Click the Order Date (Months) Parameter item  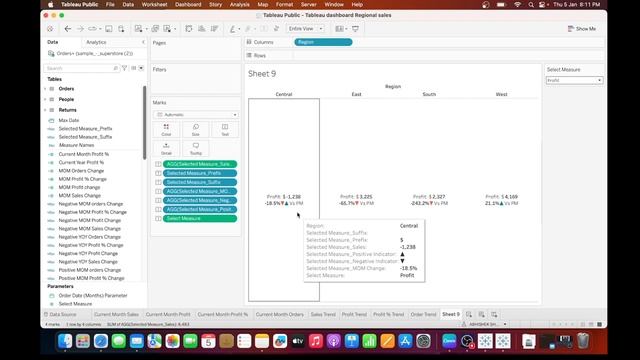(x=93, y=296)
